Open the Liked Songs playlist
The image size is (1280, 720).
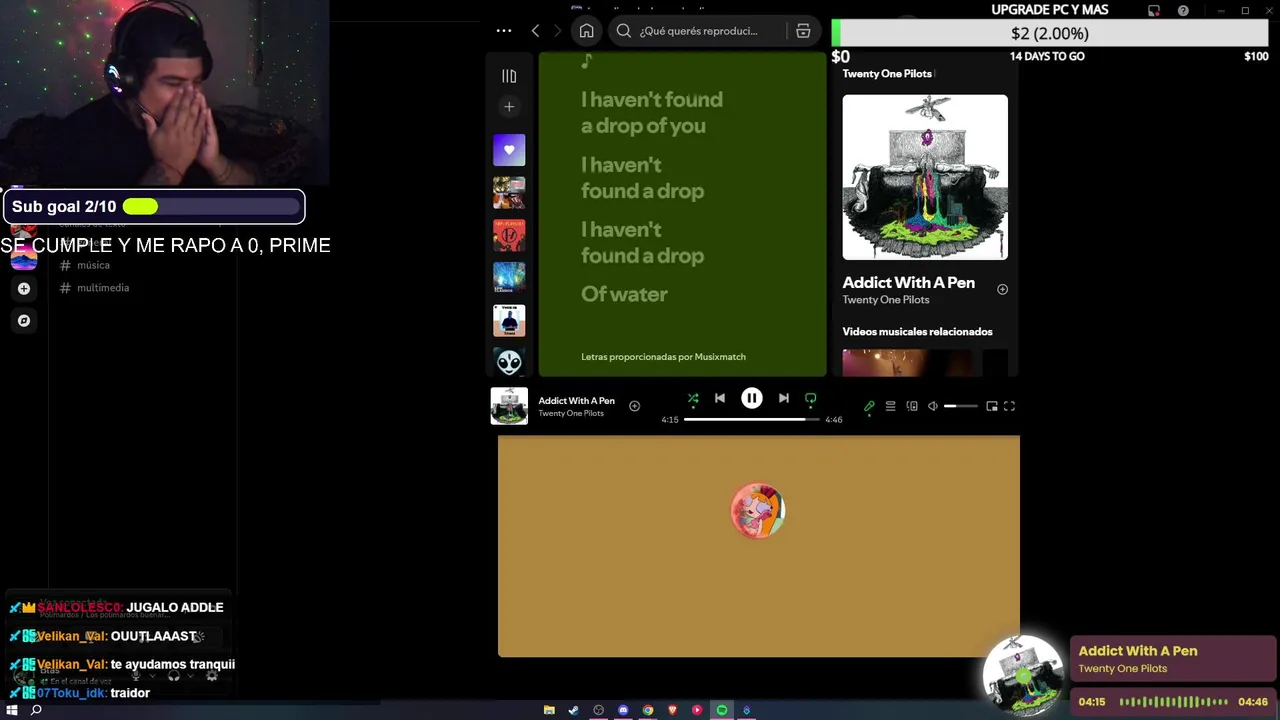coord(509,150)
